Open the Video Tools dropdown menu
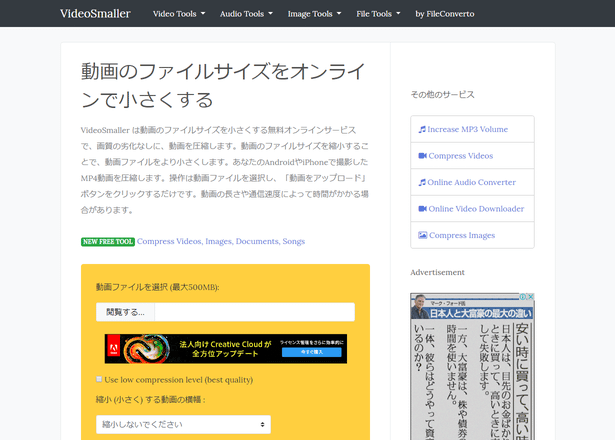This screenshot has height=440, width=615. click(x=179, y=14)
